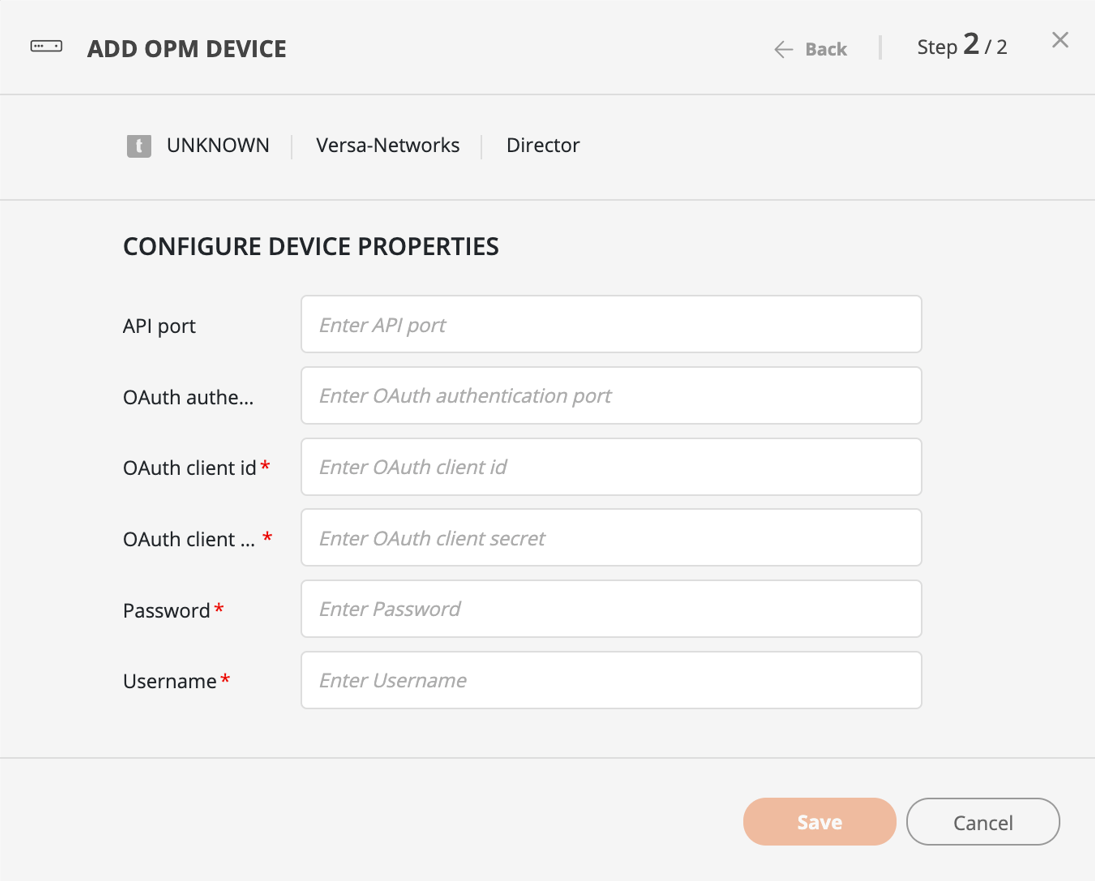Image resolution: width=1095 pixels, height=881 pixels.
Task: Click the API port label
Action: click(159, 326)
